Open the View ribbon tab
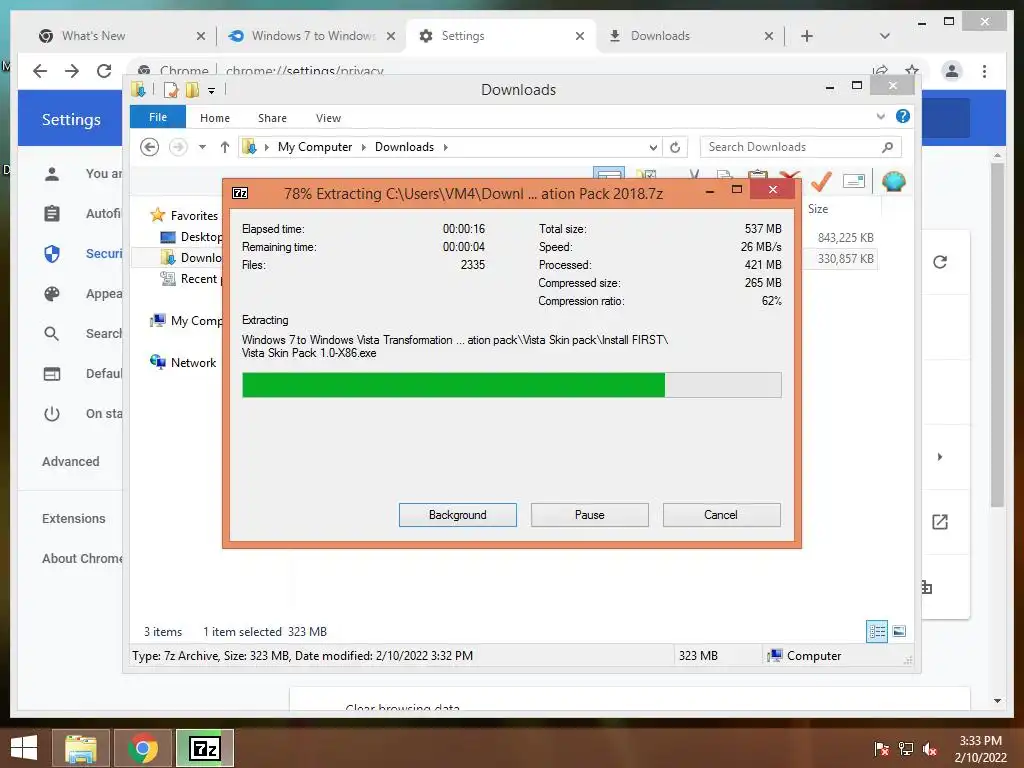The width and height of the screenshot is (1024, 768). coord(328,118)
